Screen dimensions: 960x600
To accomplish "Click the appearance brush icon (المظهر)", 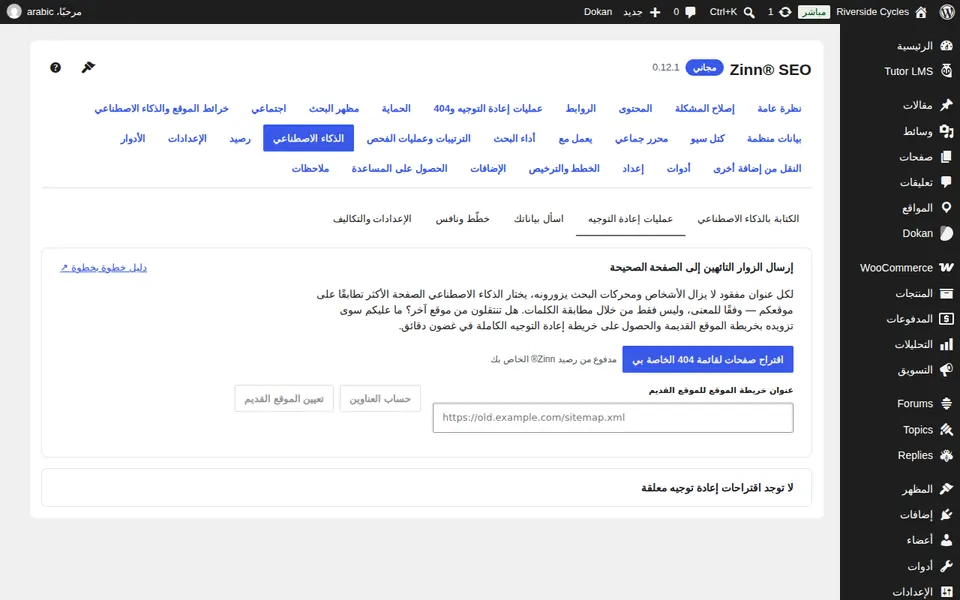I will pos(946,489).
